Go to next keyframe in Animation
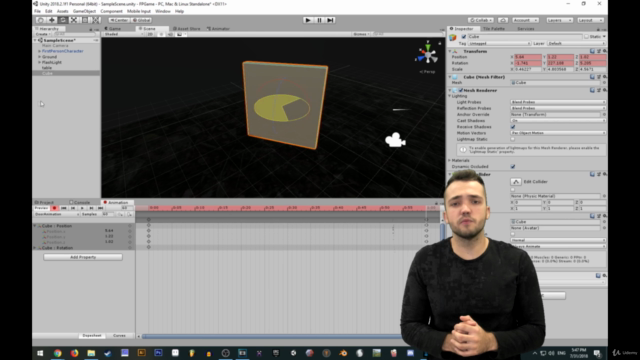The width and height of the screenshot is (640, 360). click(x=91, y=208)
